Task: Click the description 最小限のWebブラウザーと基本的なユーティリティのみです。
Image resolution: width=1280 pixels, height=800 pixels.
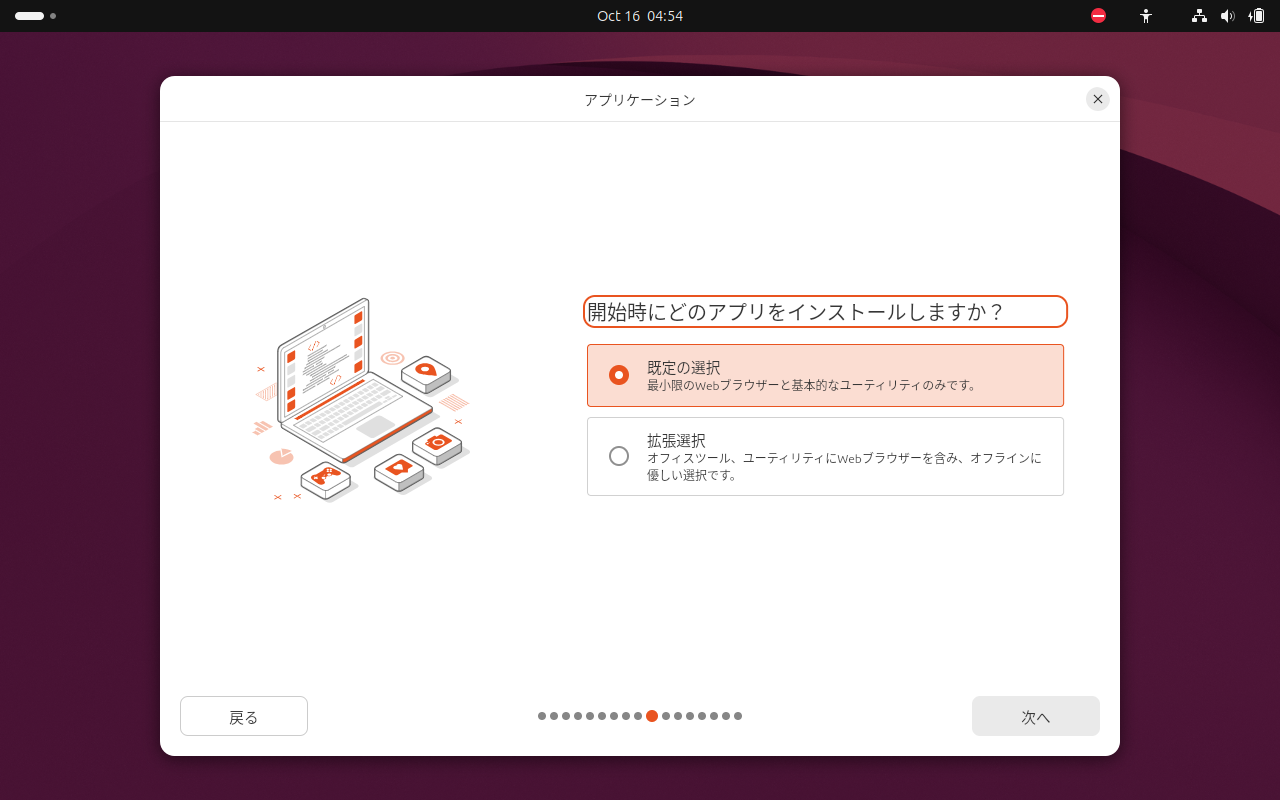Action: click(x=812, y=385)
